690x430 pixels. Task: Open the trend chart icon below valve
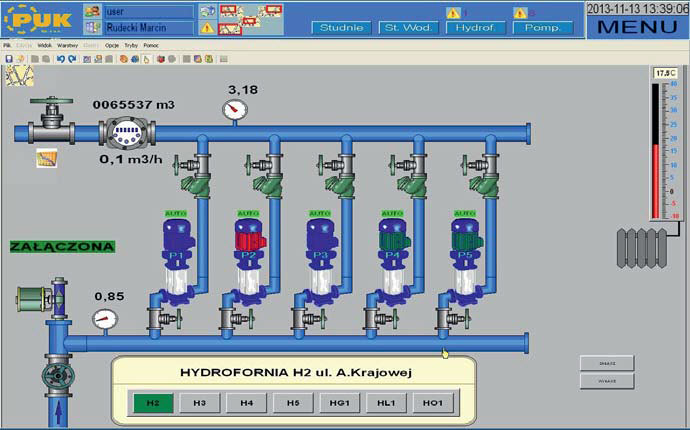coord(45,158)
